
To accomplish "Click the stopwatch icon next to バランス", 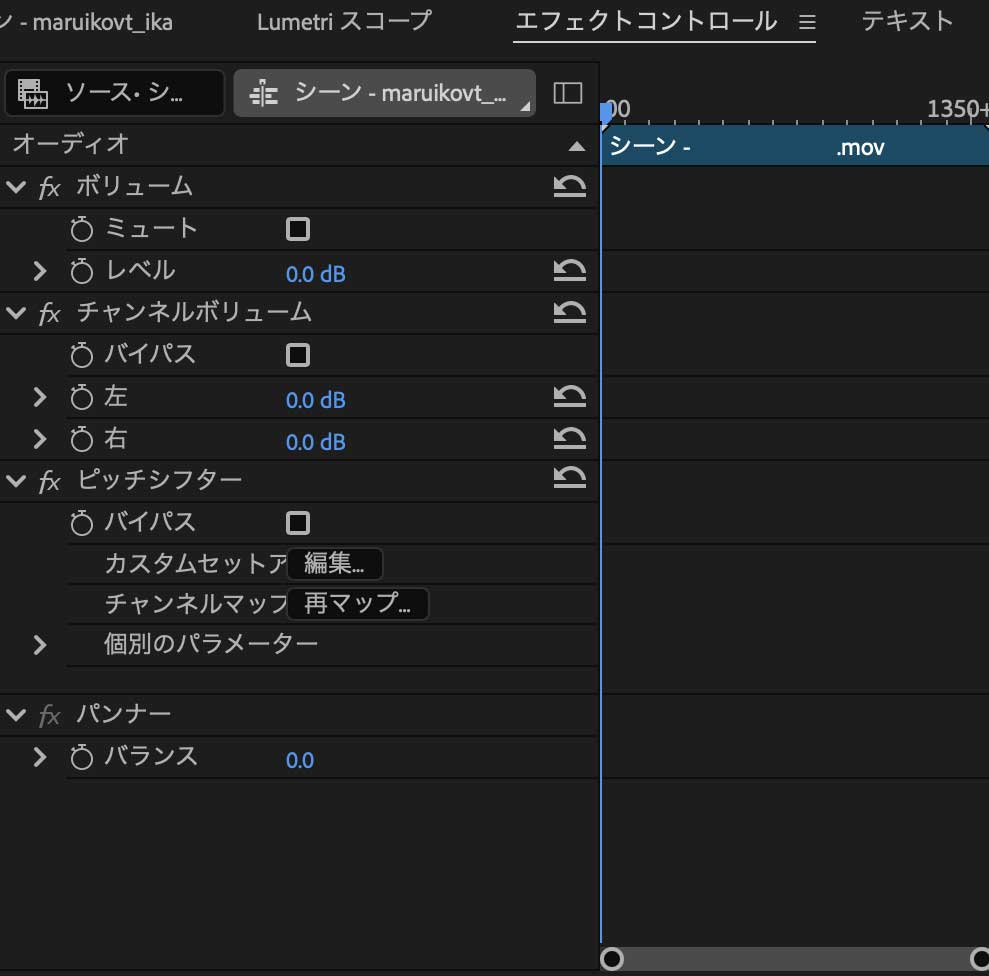I will point(83,758).
